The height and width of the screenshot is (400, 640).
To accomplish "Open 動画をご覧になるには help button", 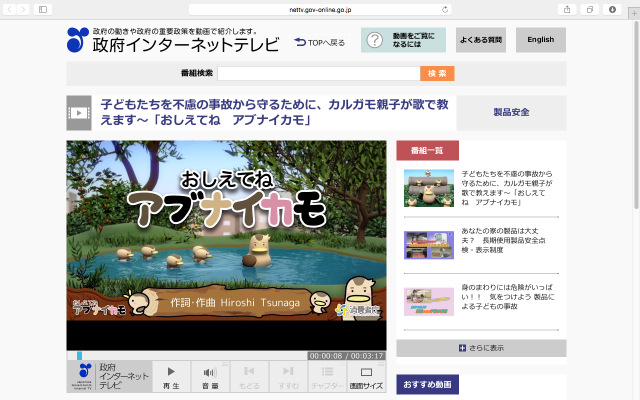I will (x=403, y=40).
